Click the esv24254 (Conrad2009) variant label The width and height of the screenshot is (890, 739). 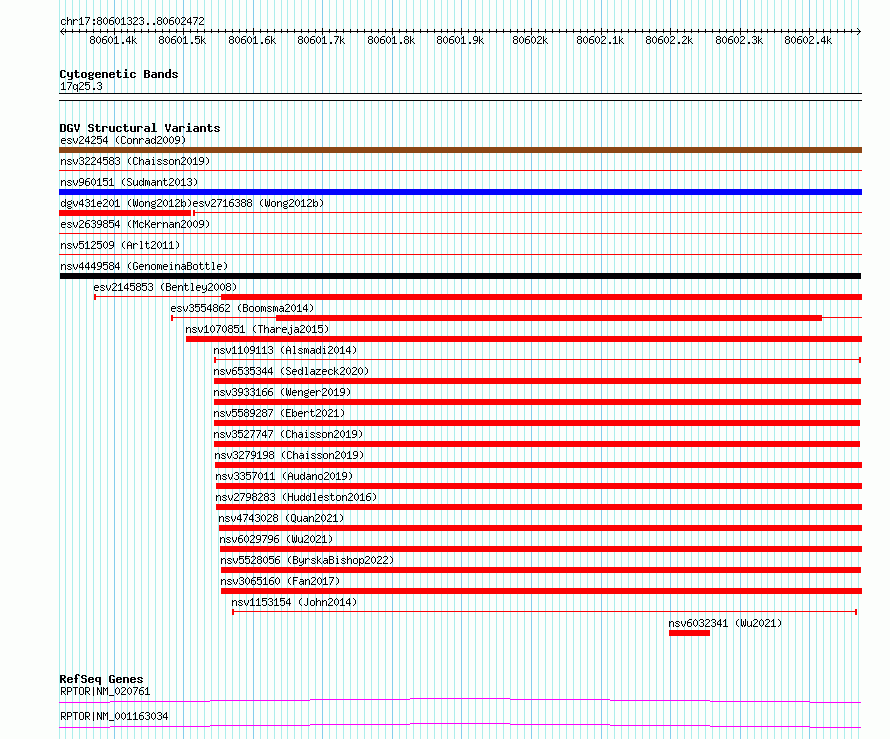tap(123, 140)
